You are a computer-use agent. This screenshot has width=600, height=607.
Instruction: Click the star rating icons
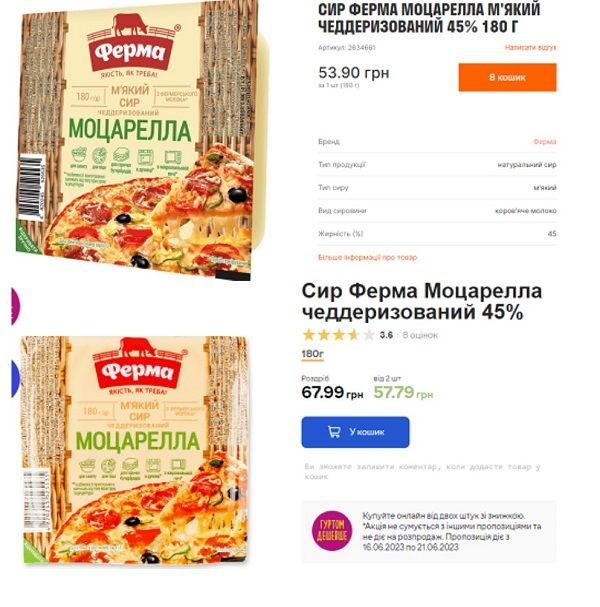click(x=339, y=335)
